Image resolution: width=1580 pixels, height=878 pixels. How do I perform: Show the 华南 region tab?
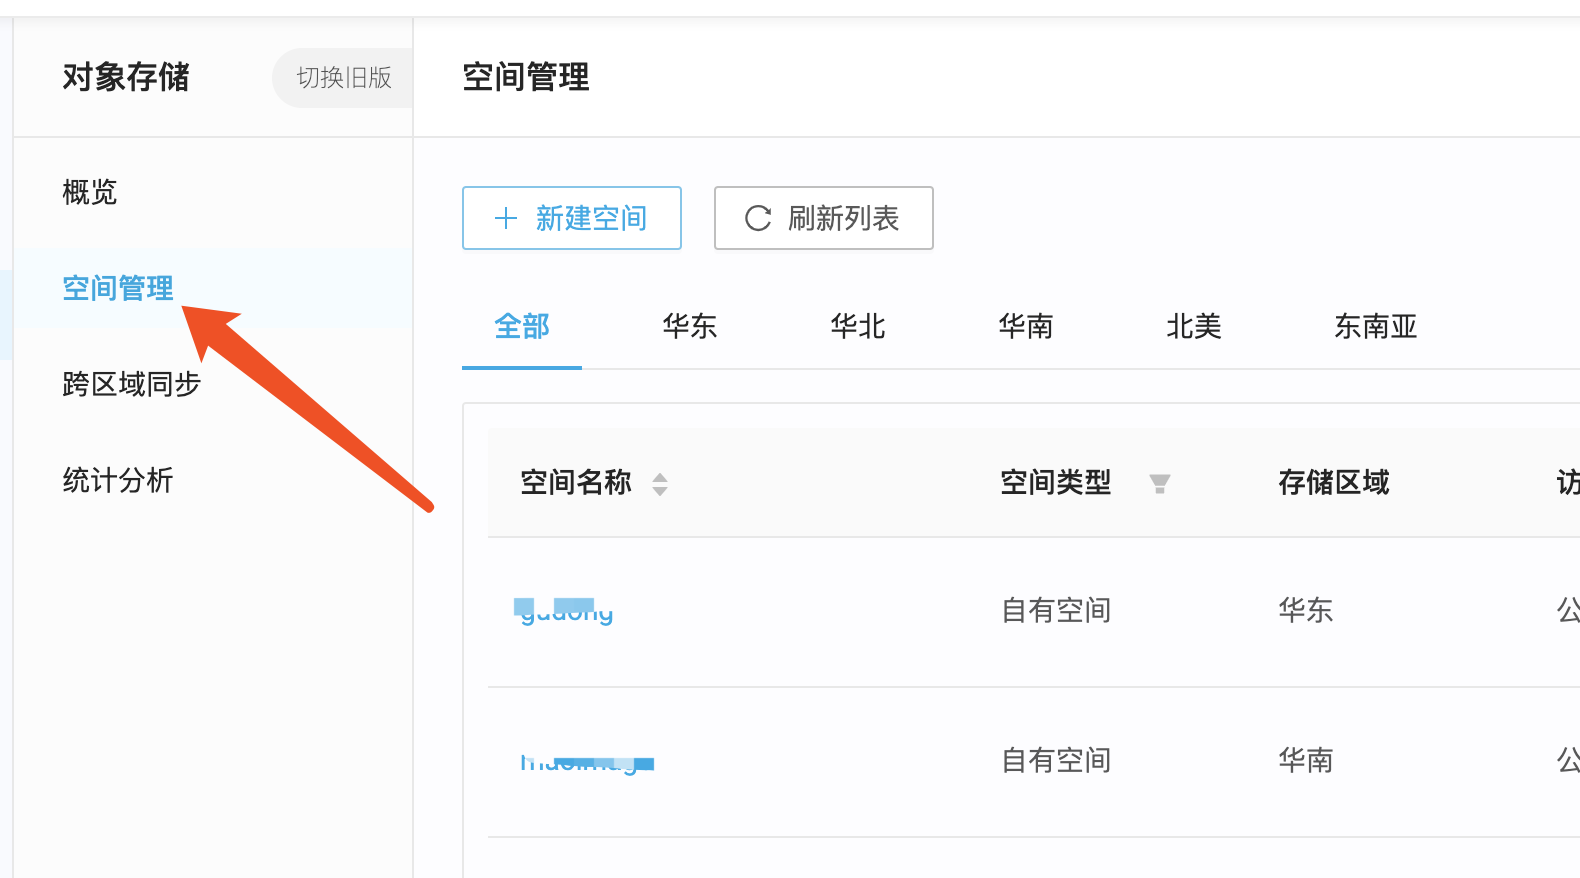pos(1026,327)
